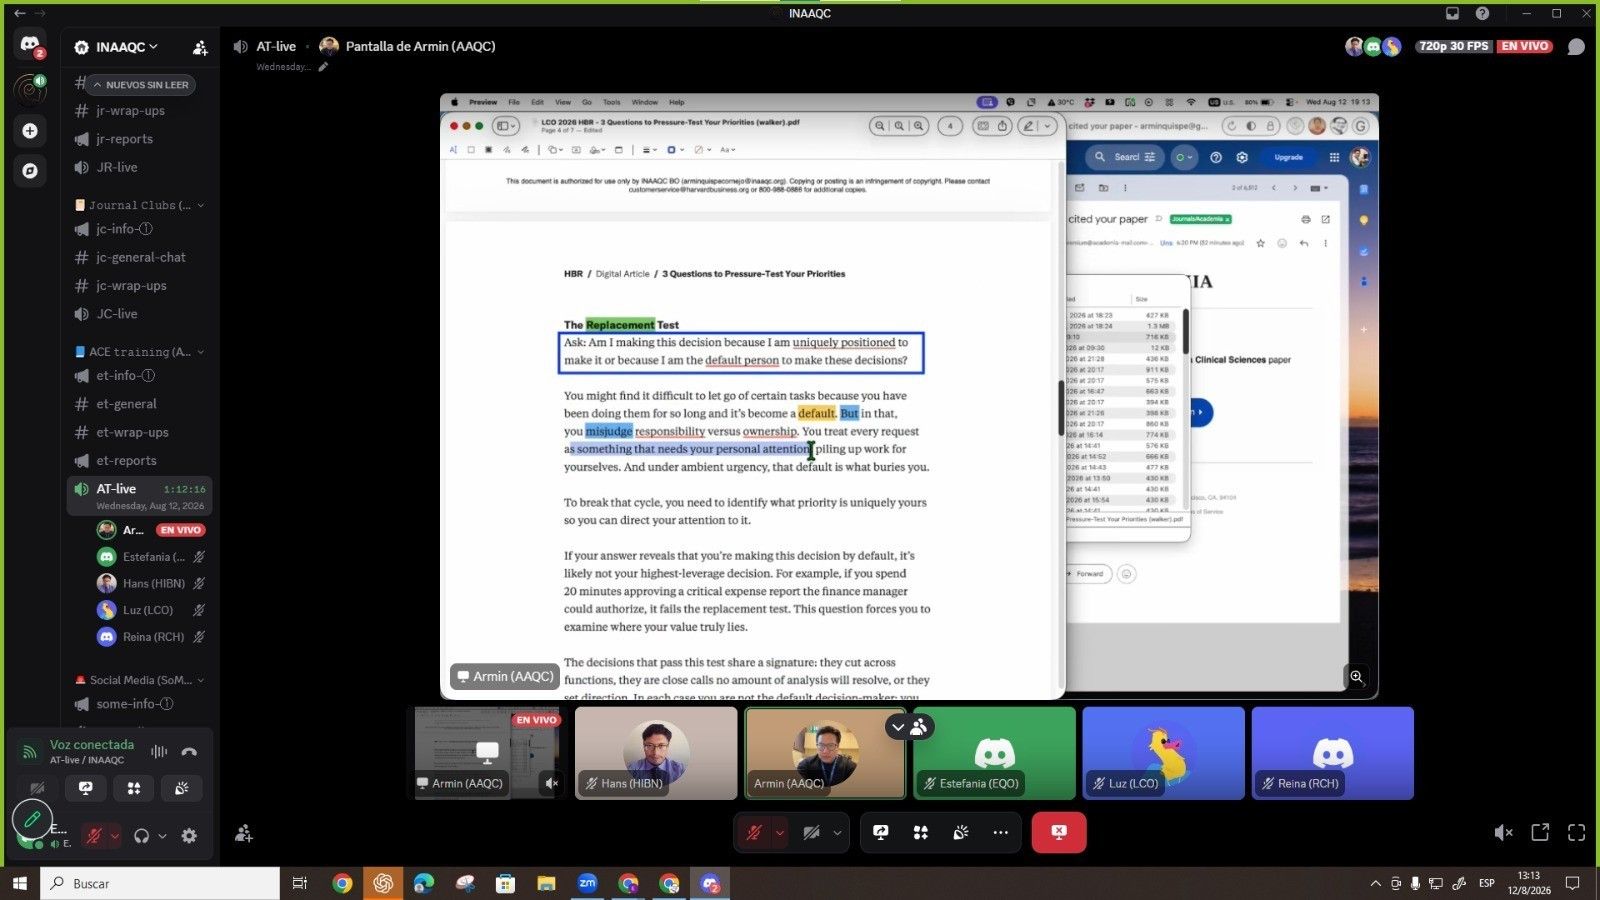Open the soundboard in user panel

point(182,788)
